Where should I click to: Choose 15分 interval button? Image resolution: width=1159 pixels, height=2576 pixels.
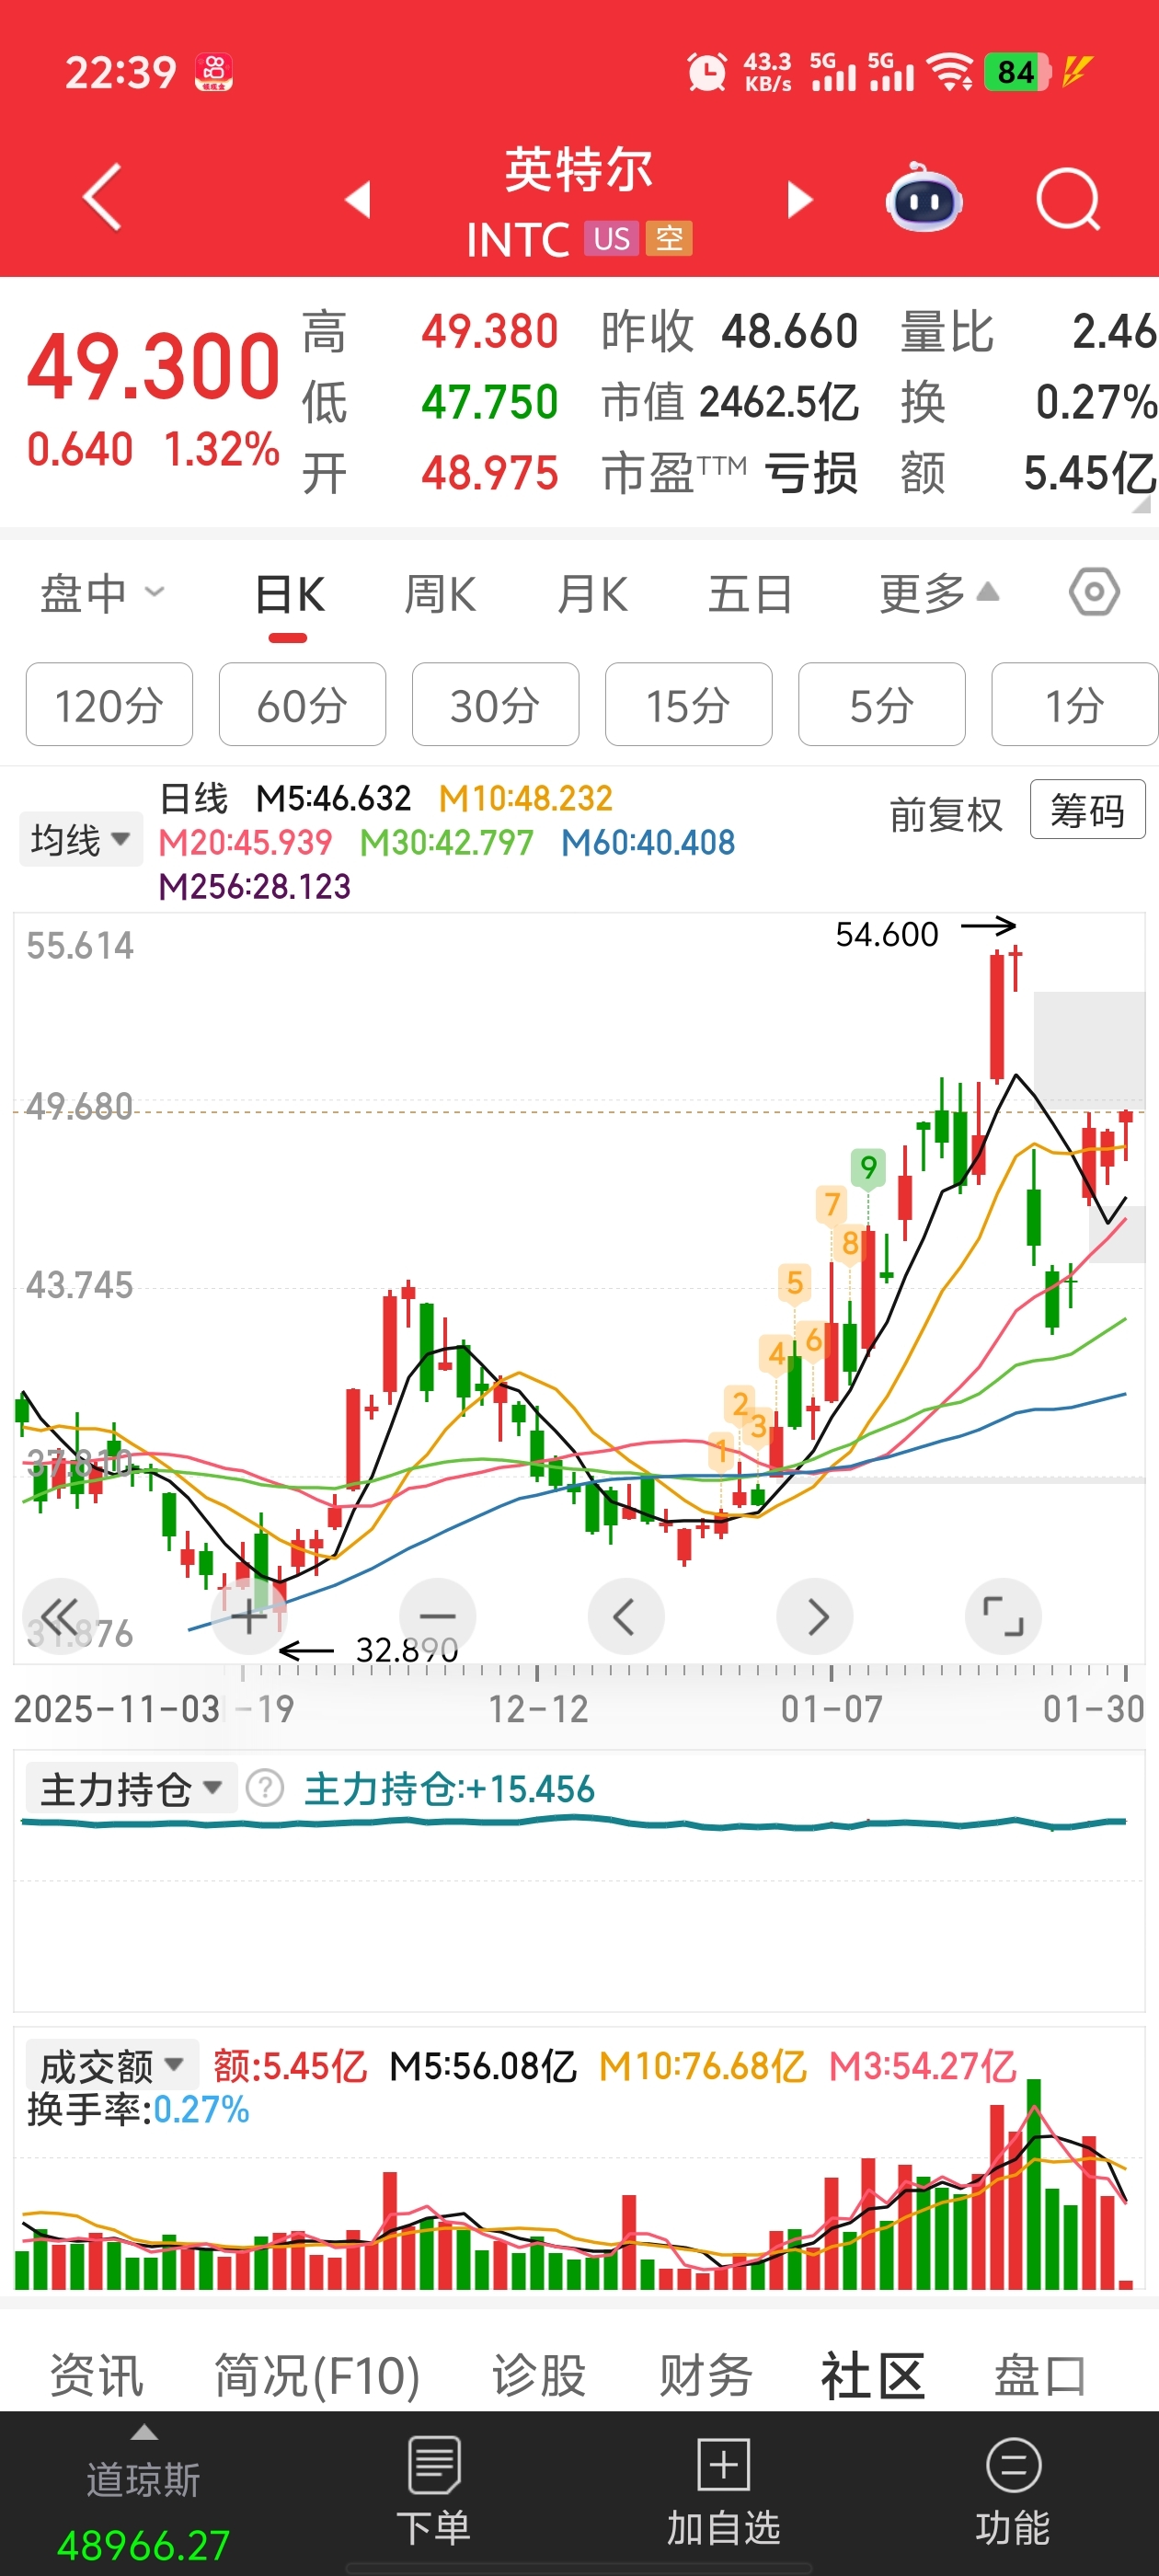[688, 704]
